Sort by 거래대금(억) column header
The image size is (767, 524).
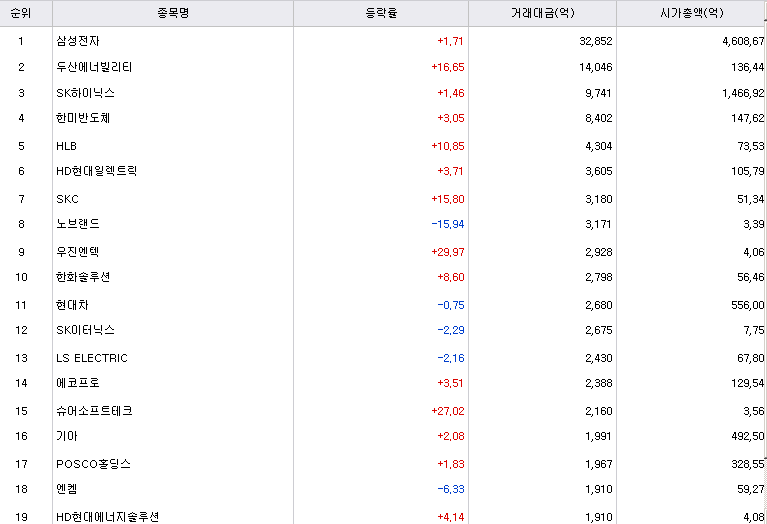tap(542, 13)
